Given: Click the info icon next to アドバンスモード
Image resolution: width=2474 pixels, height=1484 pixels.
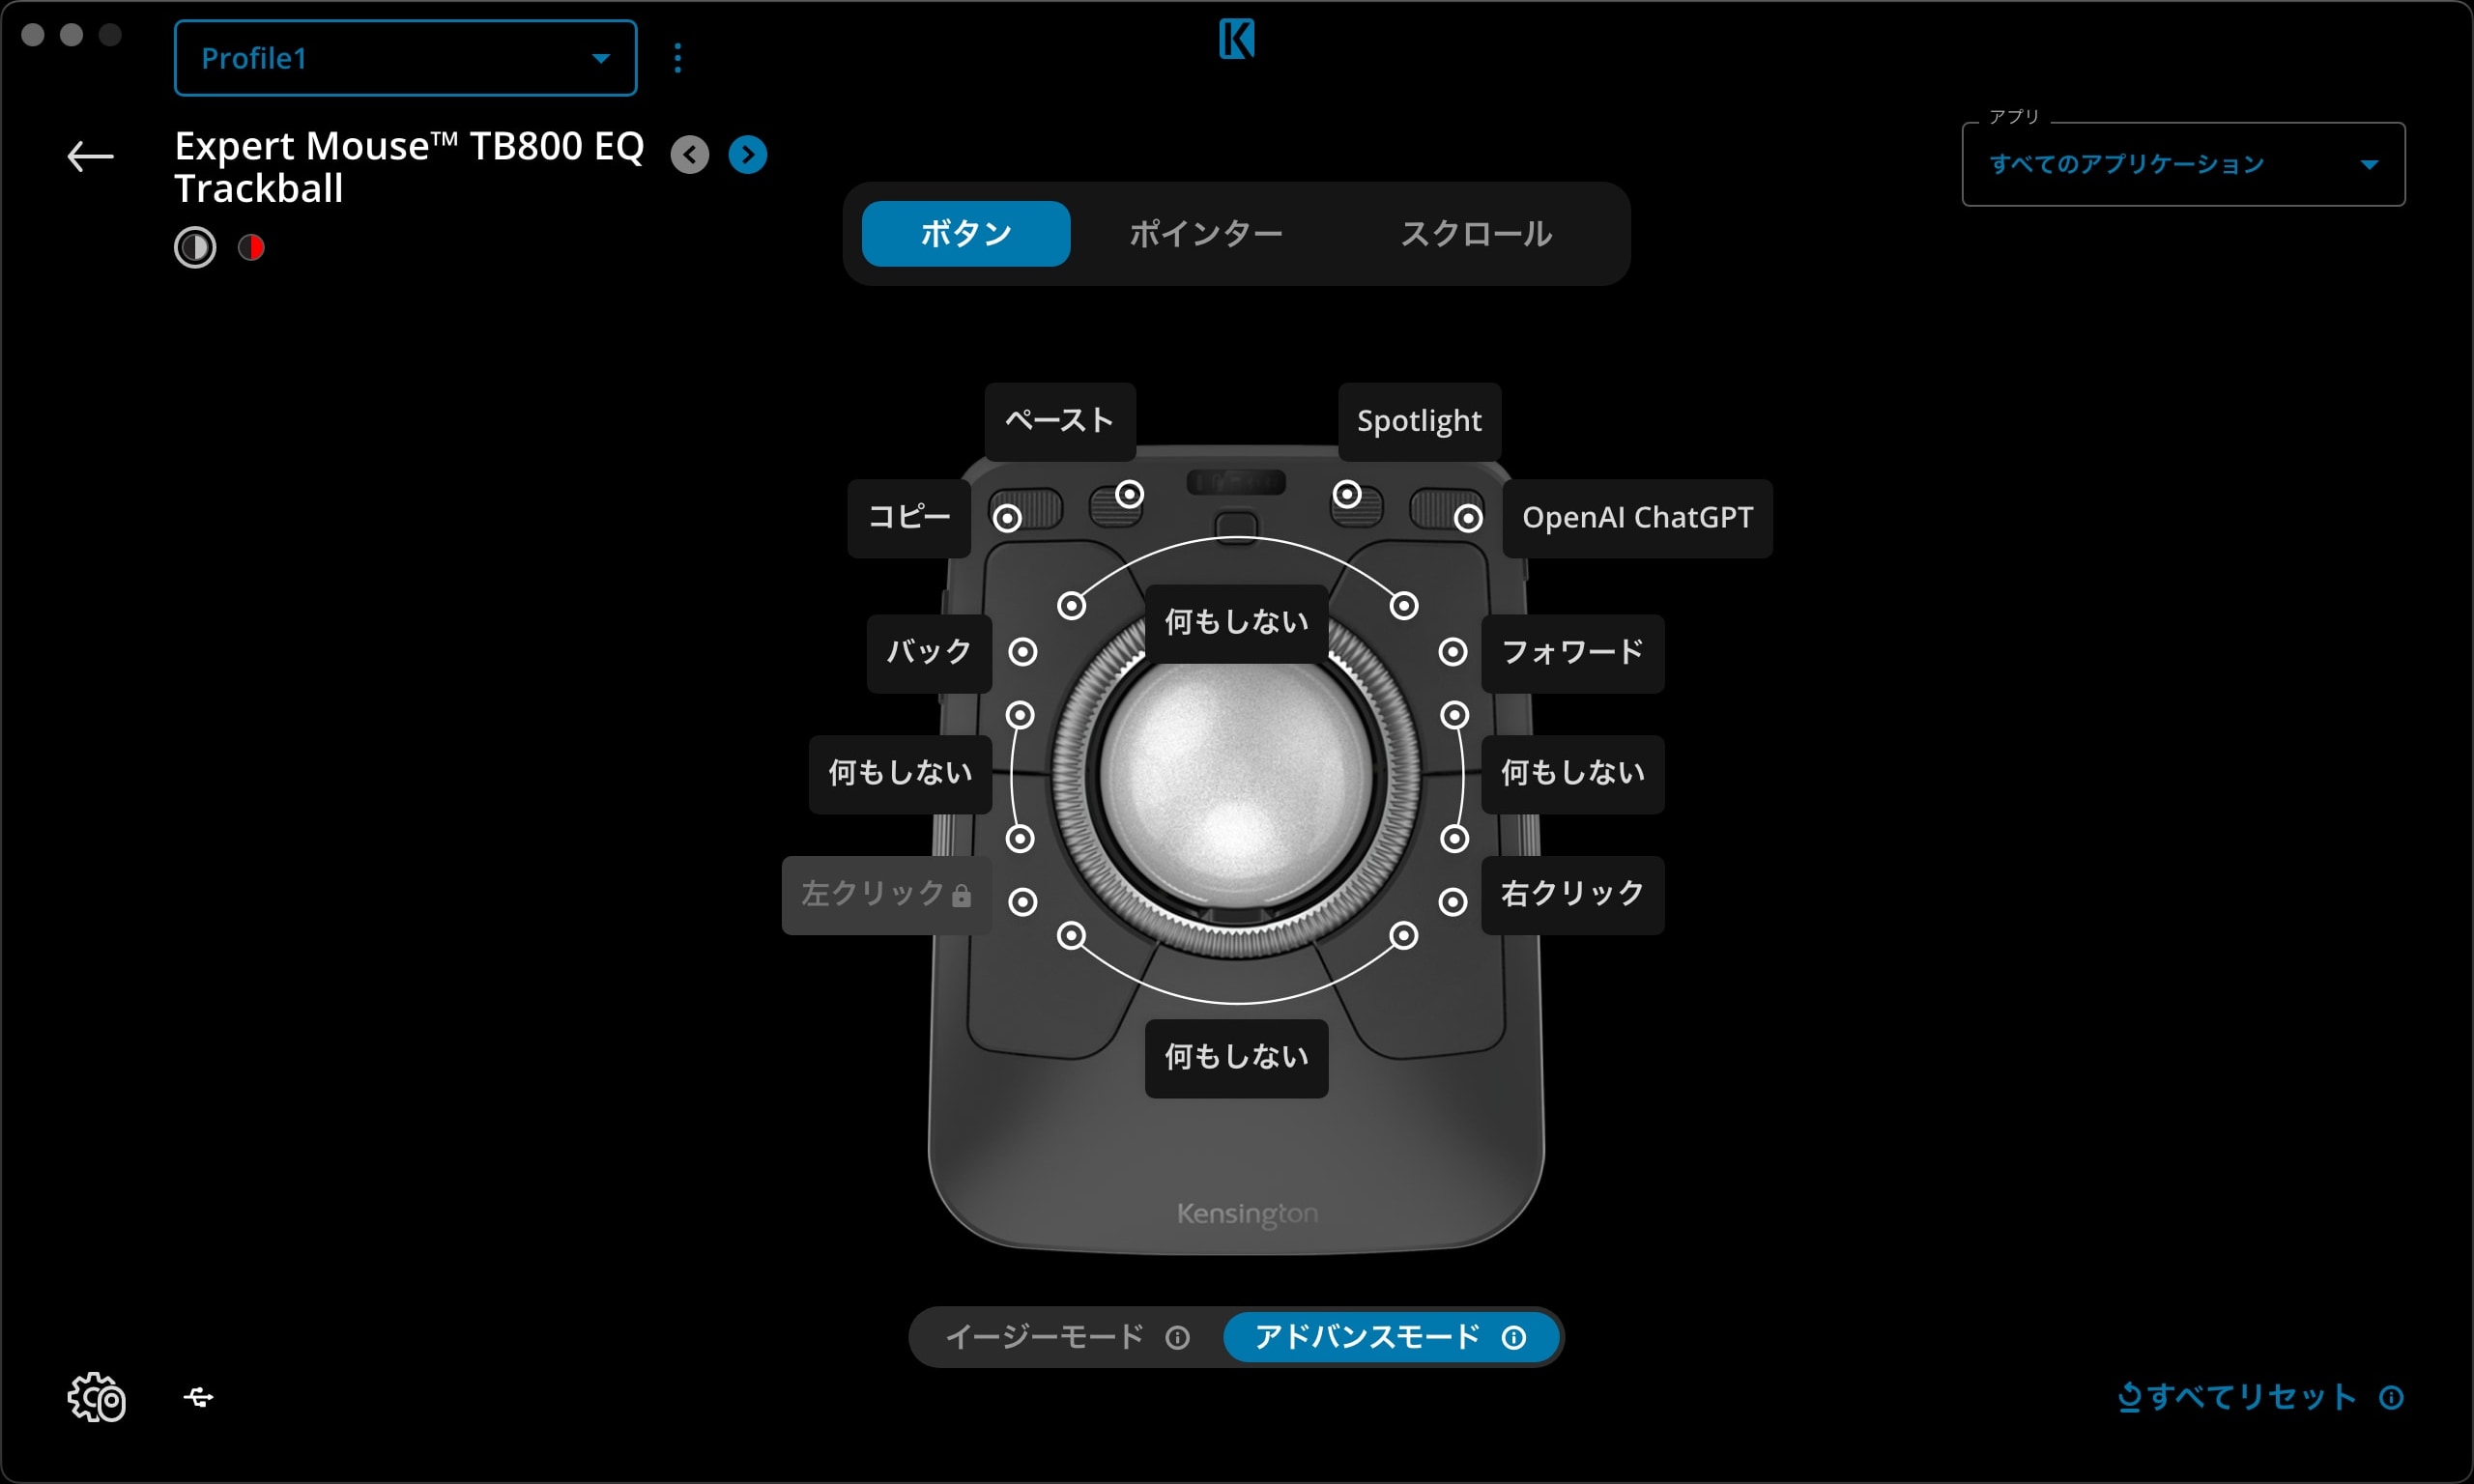Looking at the screenshot, I should pos(1515,1337).
